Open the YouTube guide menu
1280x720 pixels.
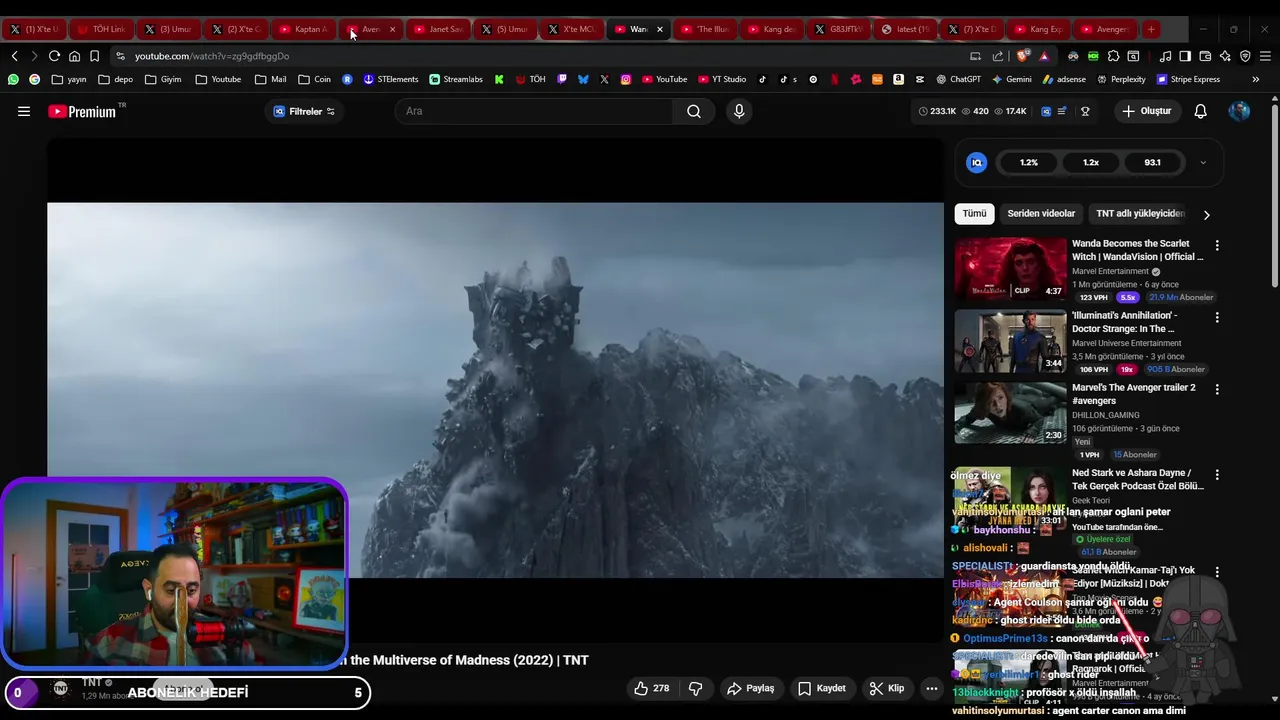[24, 111]
